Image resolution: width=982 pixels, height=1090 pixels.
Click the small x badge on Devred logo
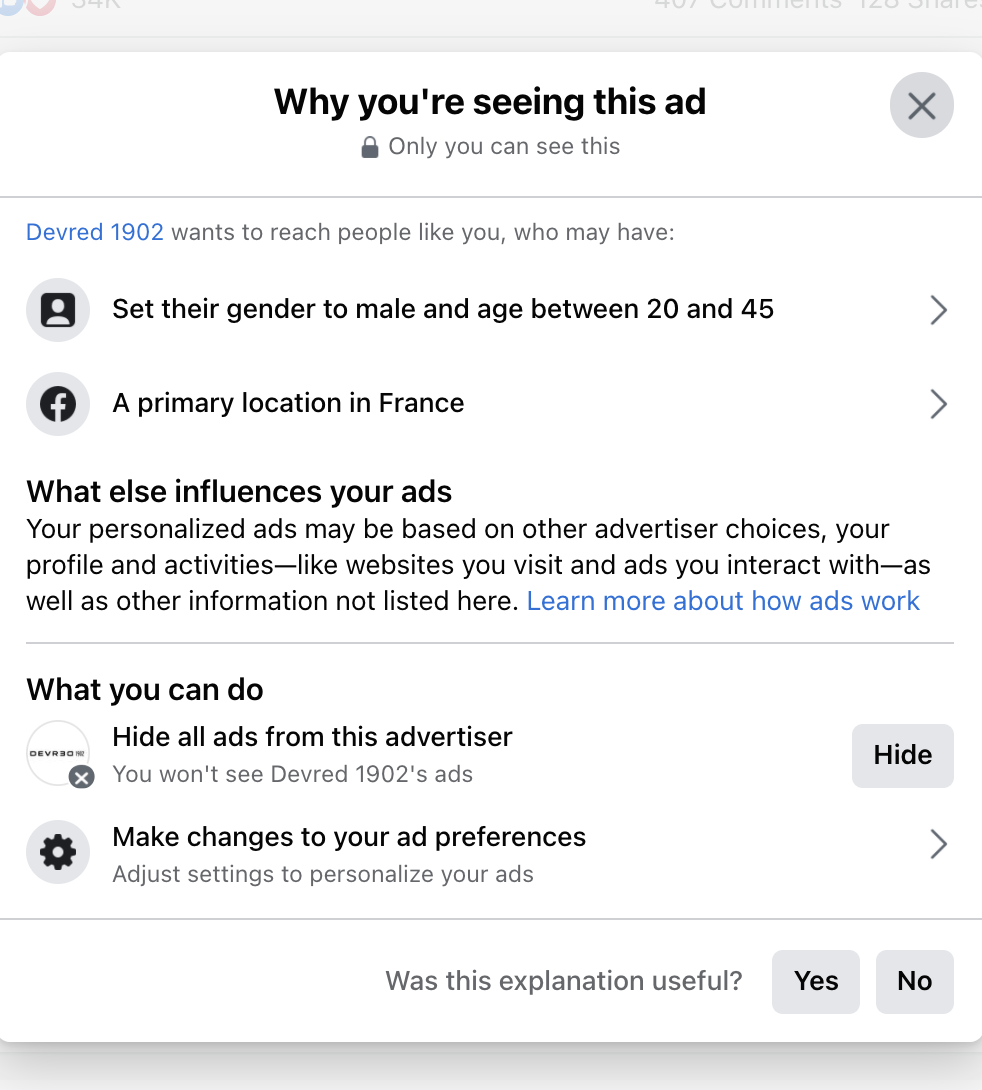pyautogui.click(x=82, y=777)
